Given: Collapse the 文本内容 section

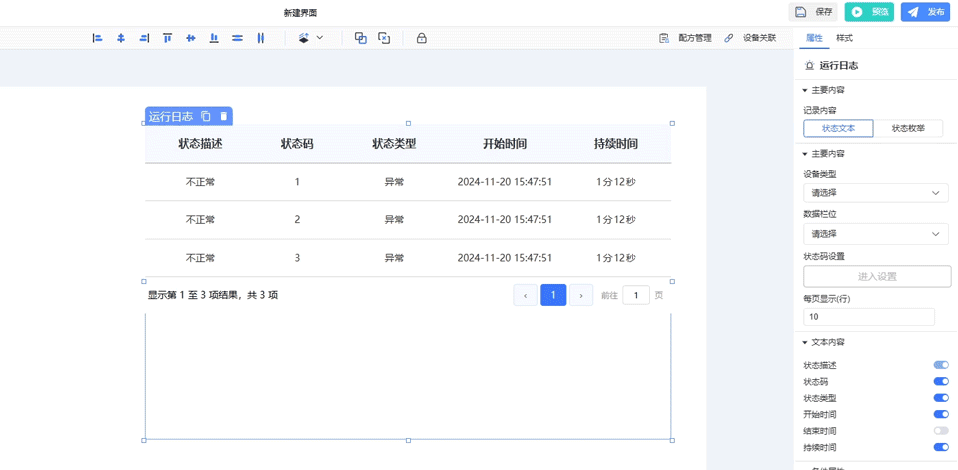Looking at the screenshot, I should point(805,343).
